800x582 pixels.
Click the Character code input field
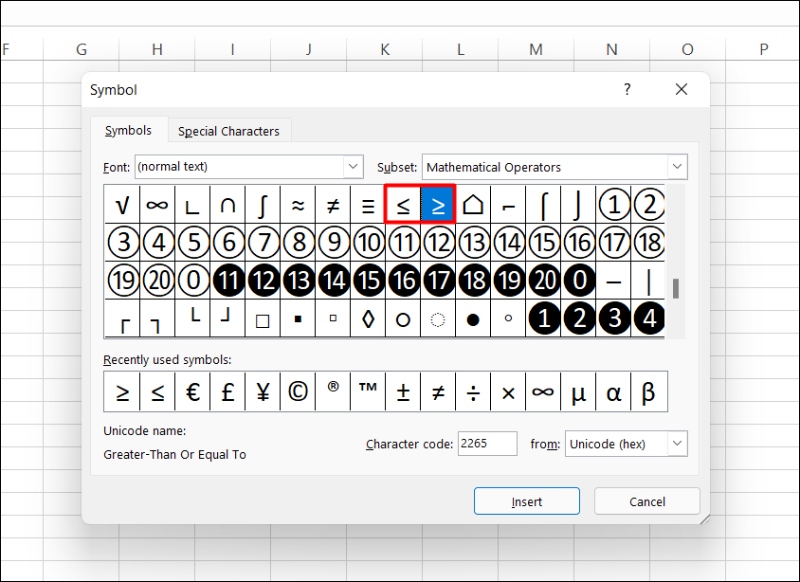[487, 444]
